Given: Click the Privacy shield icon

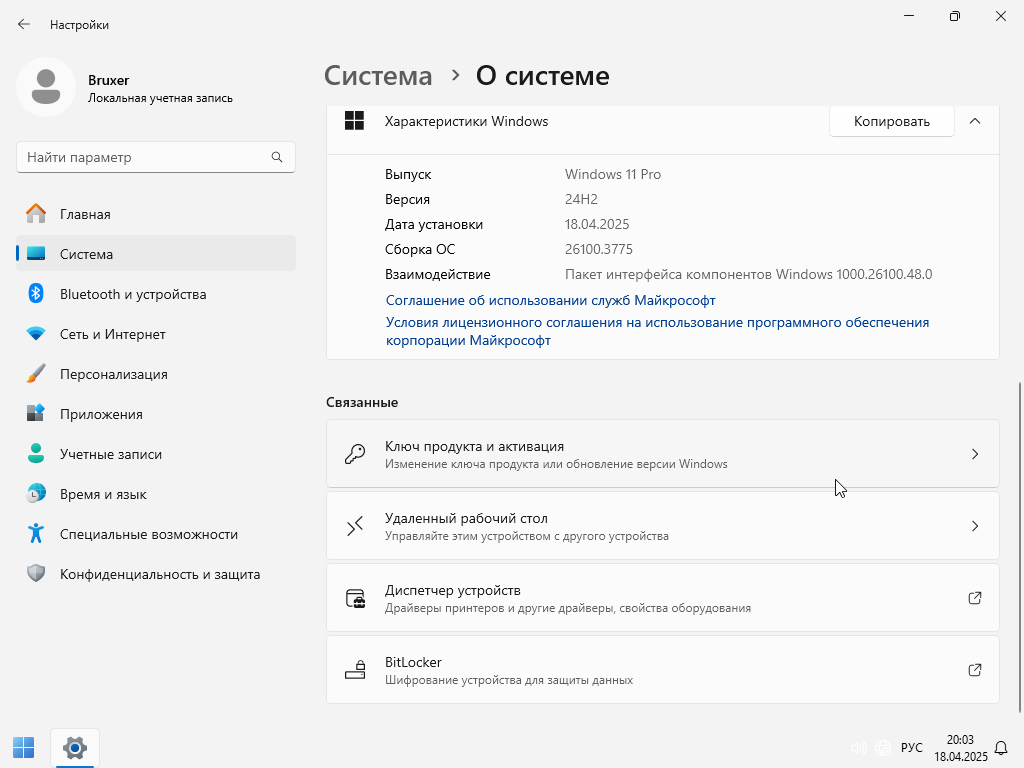Looking at the screenshot, I should click(36, 573).
